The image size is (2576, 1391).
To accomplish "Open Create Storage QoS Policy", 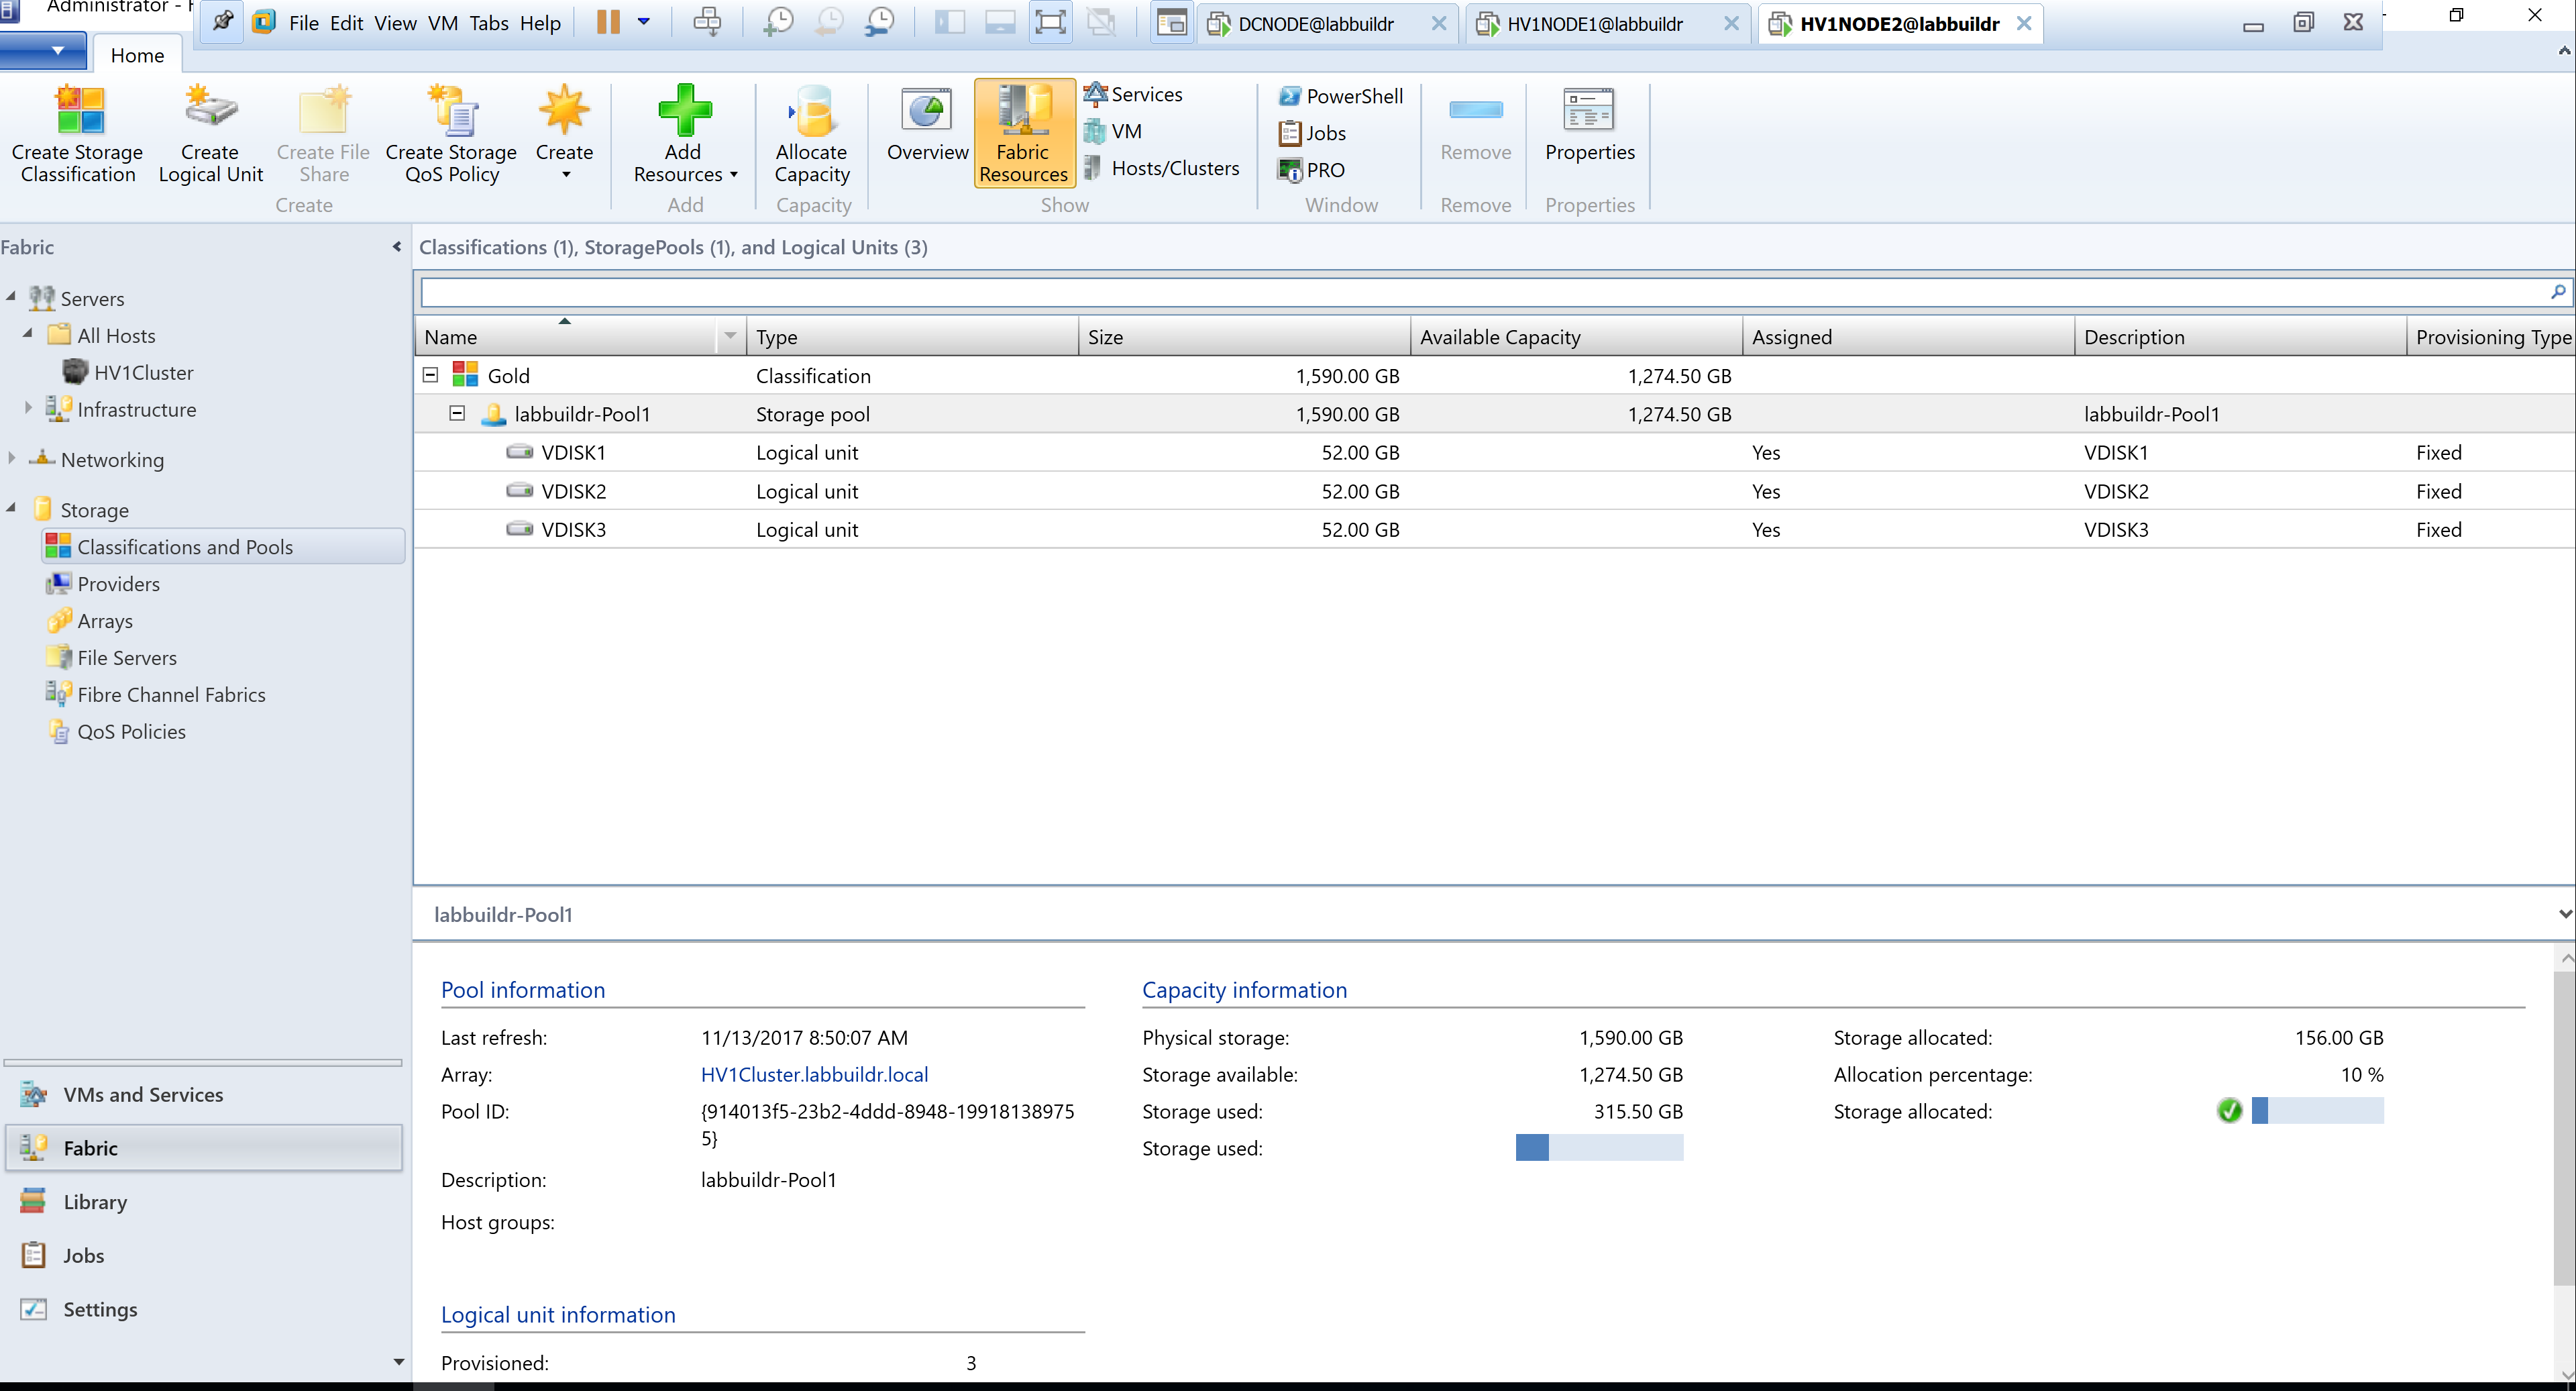I will point(451,134).
